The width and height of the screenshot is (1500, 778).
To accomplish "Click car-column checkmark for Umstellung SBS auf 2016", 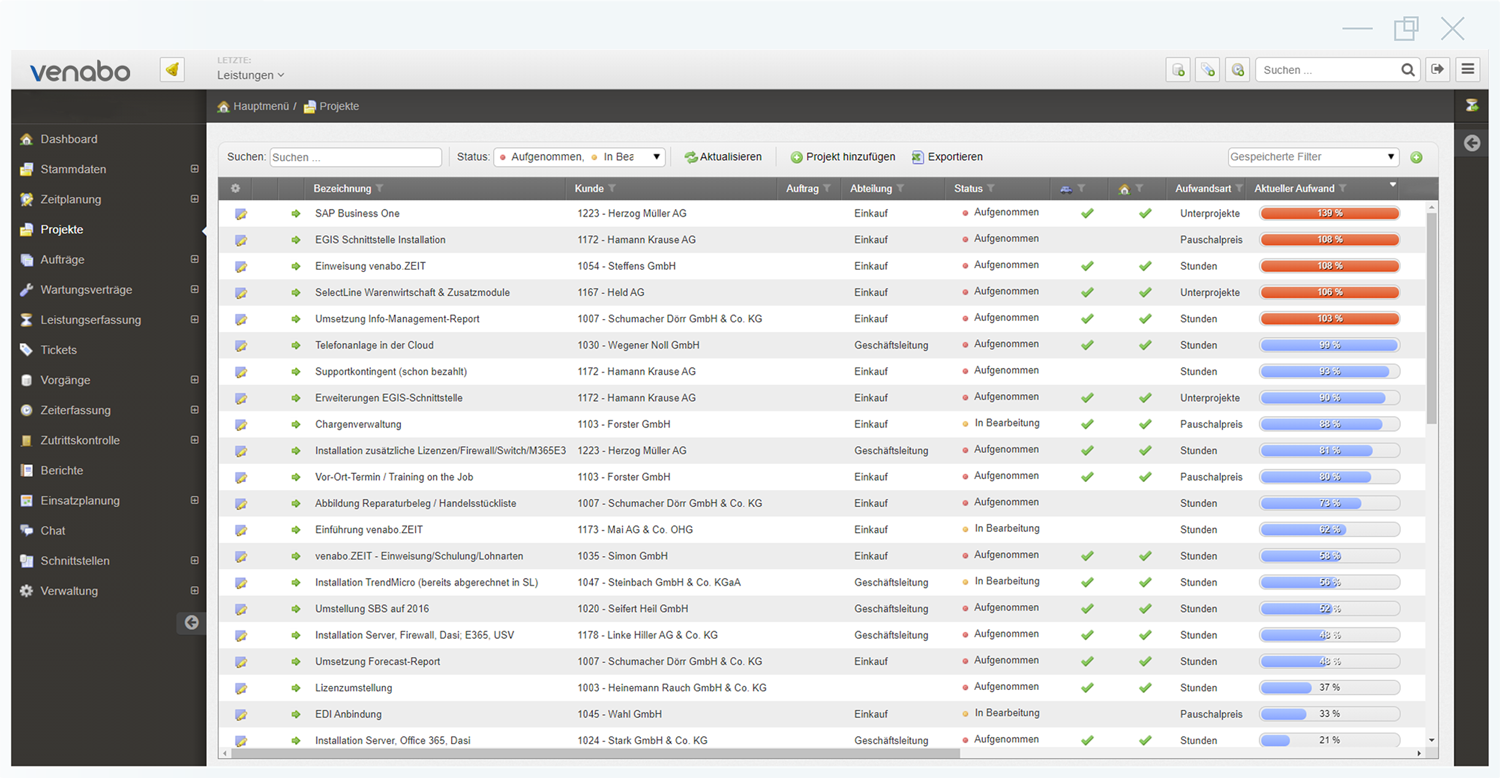I will (x=1087, y=608).
